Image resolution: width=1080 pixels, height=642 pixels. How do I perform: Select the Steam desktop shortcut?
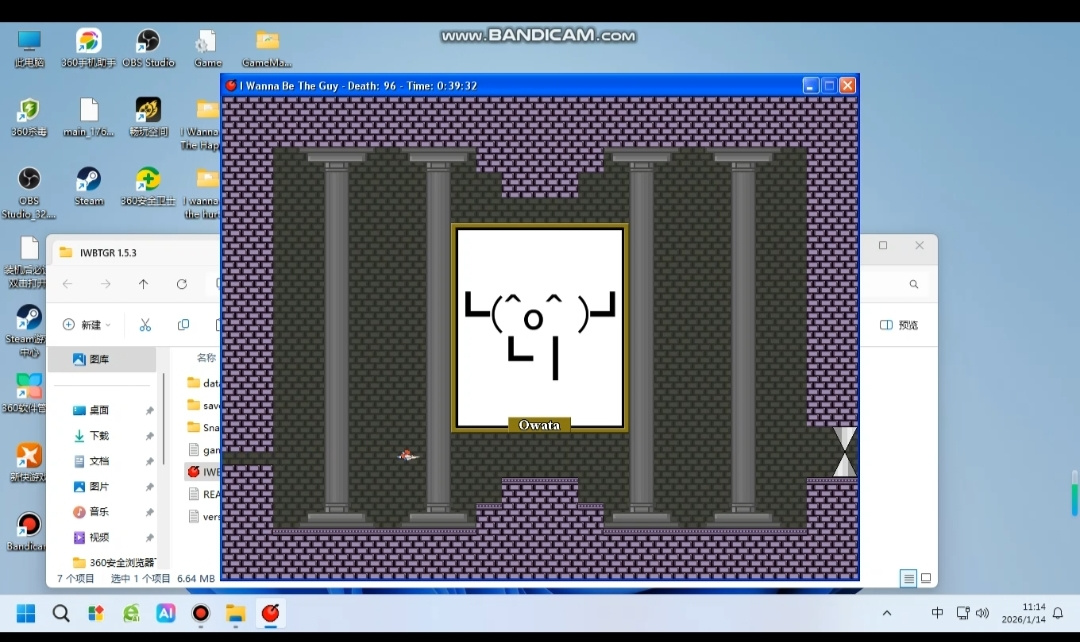coord(89,187)
